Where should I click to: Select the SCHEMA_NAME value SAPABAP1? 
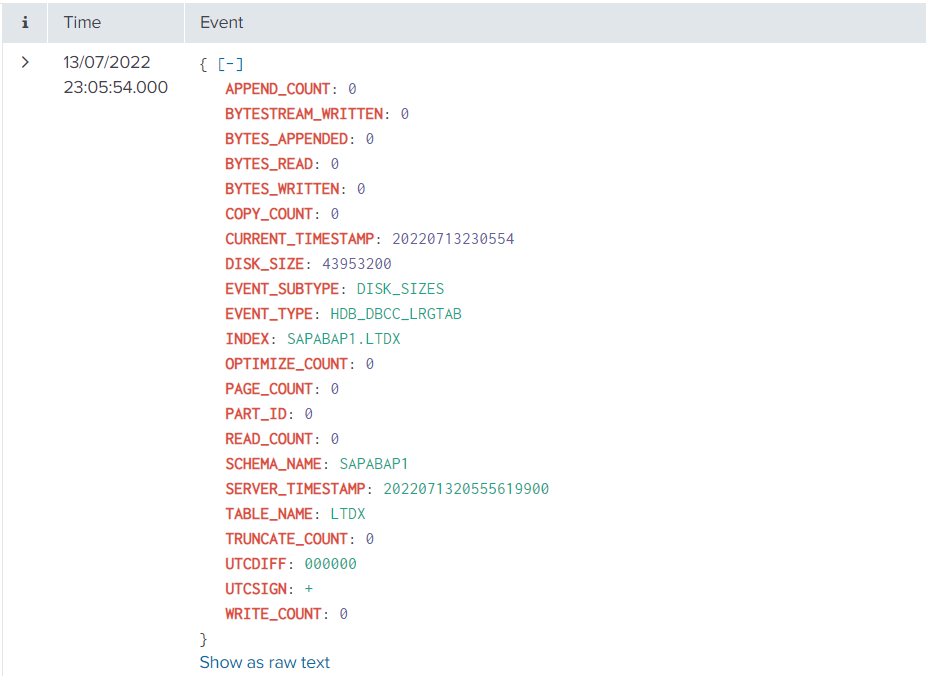pos(373,464)
